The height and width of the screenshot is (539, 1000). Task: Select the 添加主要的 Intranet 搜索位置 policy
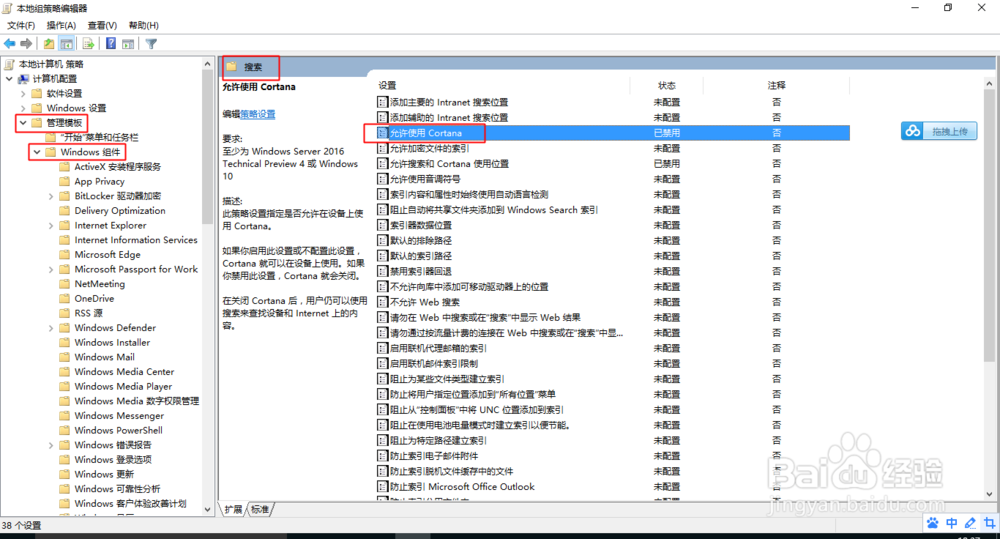pyautogui.click(x=449, y=102)
